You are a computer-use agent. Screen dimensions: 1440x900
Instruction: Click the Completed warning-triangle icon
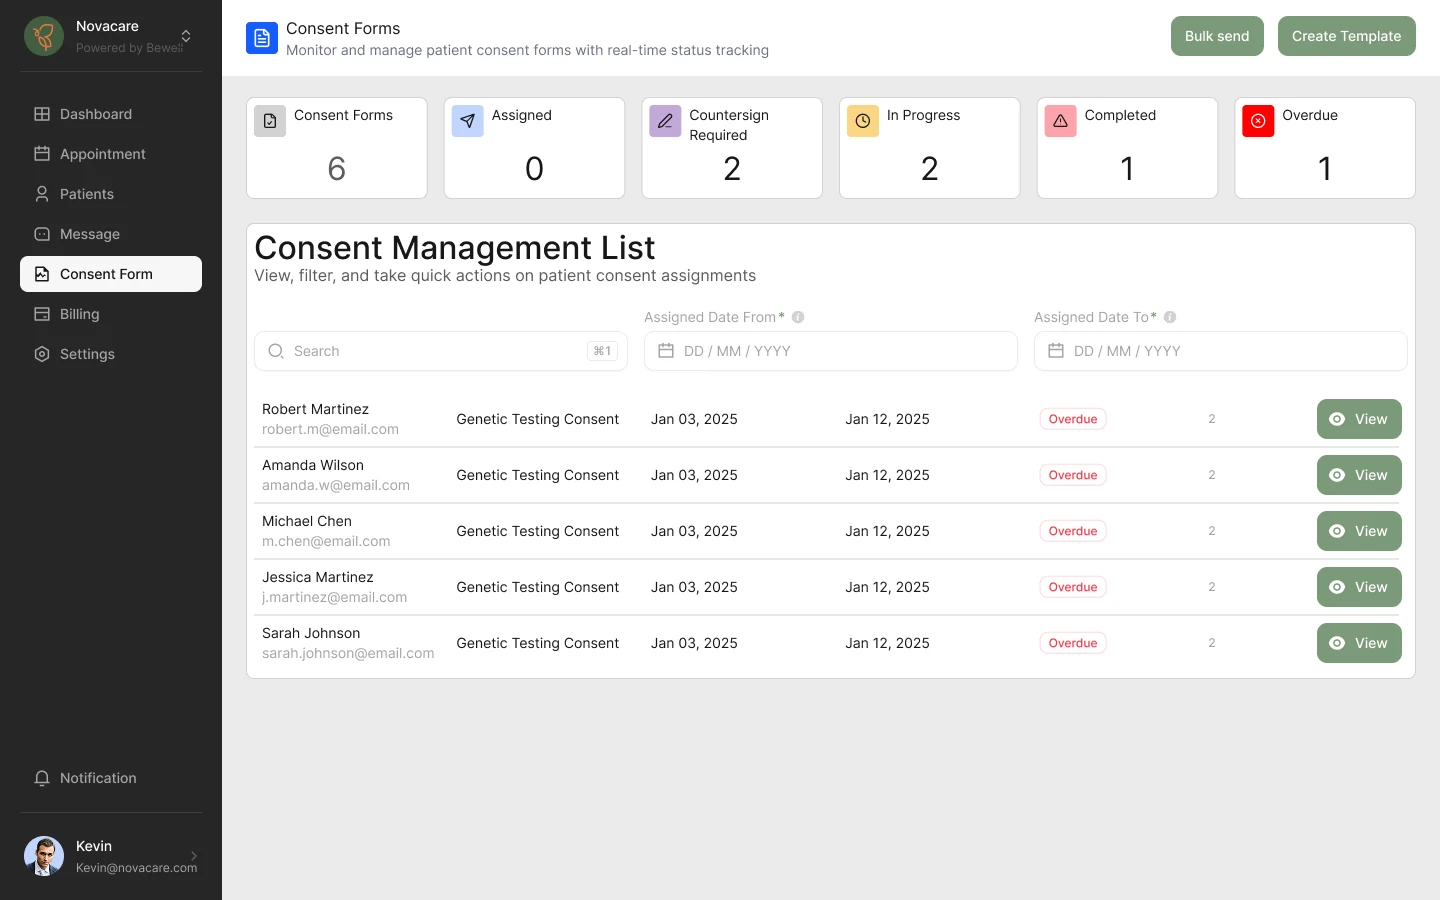click(1061, 121)
